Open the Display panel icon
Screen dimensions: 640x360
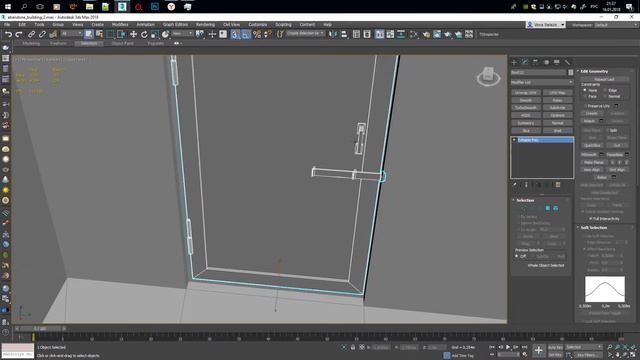[x=557, y=62]
